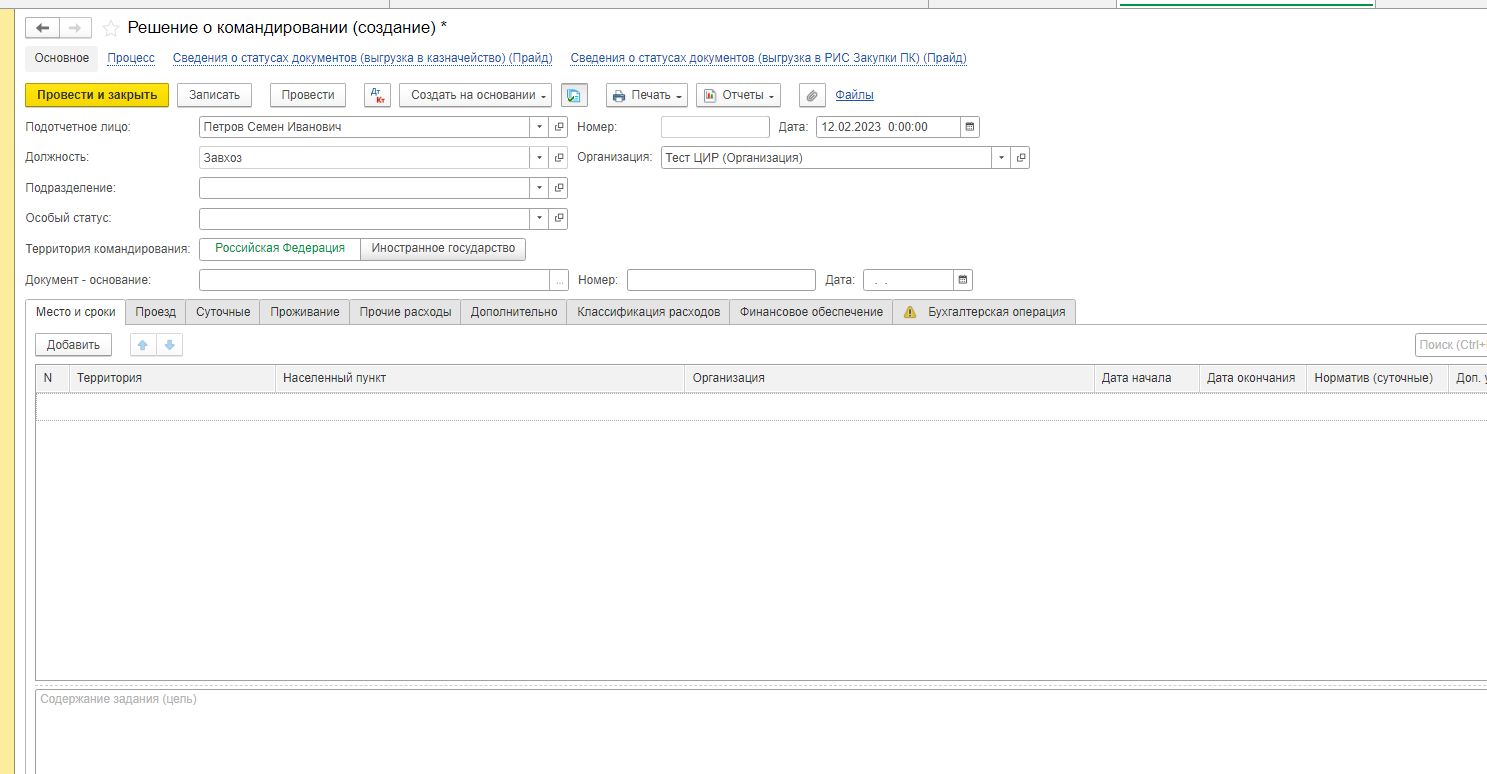
Task: Sort by Территория column header
Action: 172,378
